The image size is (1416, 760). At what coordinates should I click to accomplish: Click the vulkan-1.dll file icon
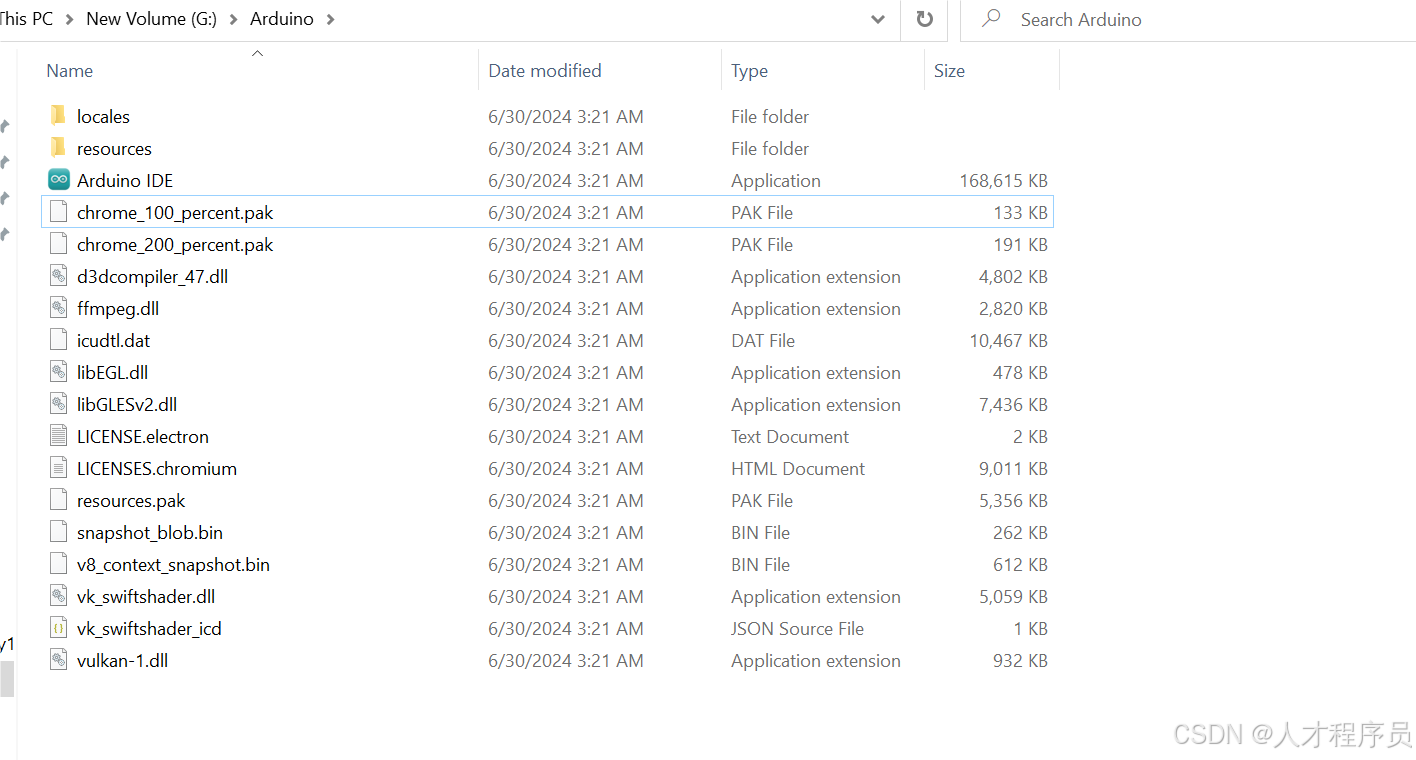coord(59,660)
